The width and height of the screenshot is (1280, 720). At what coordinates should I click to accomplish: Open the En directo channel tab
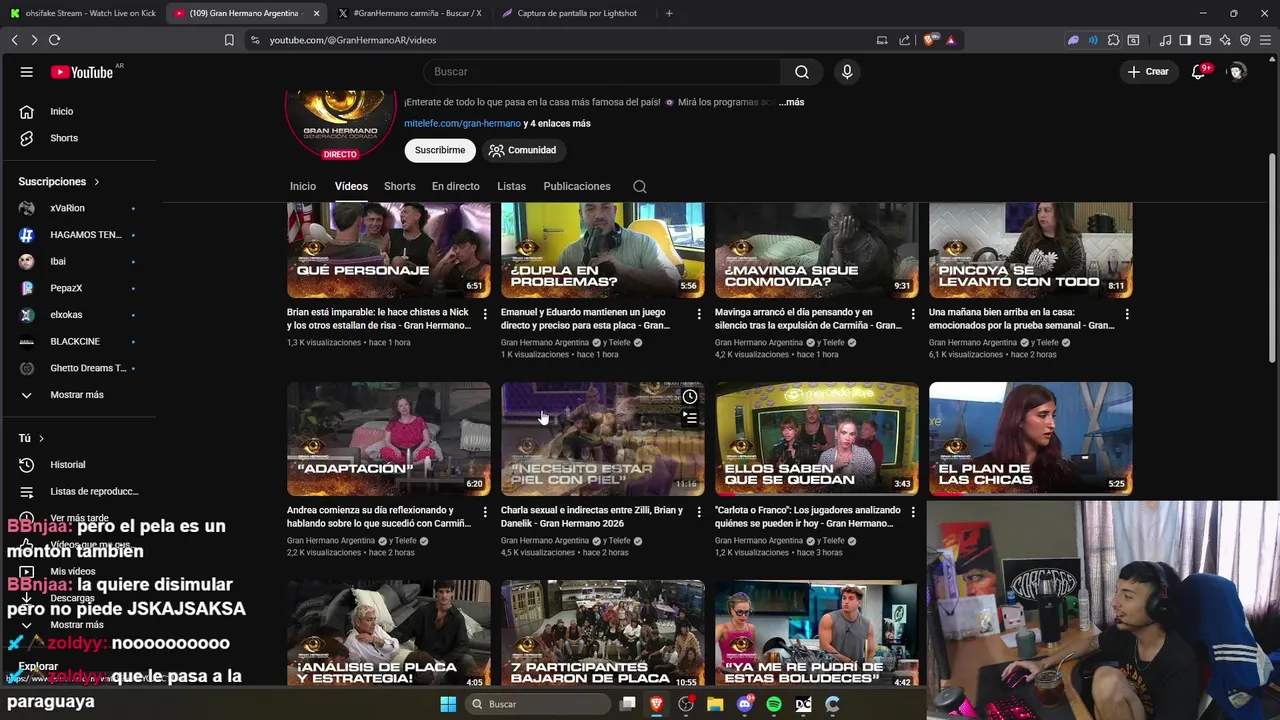[455, 187]
